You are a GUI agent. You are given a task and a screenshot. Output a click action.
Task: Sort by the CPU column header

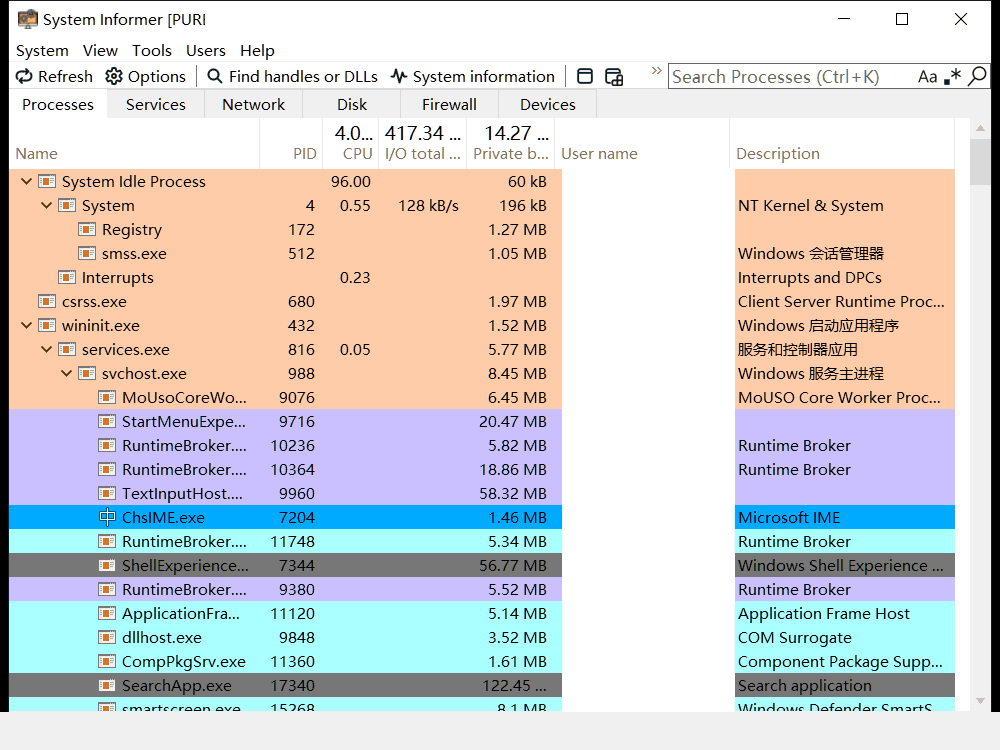(x=351, y=144)
